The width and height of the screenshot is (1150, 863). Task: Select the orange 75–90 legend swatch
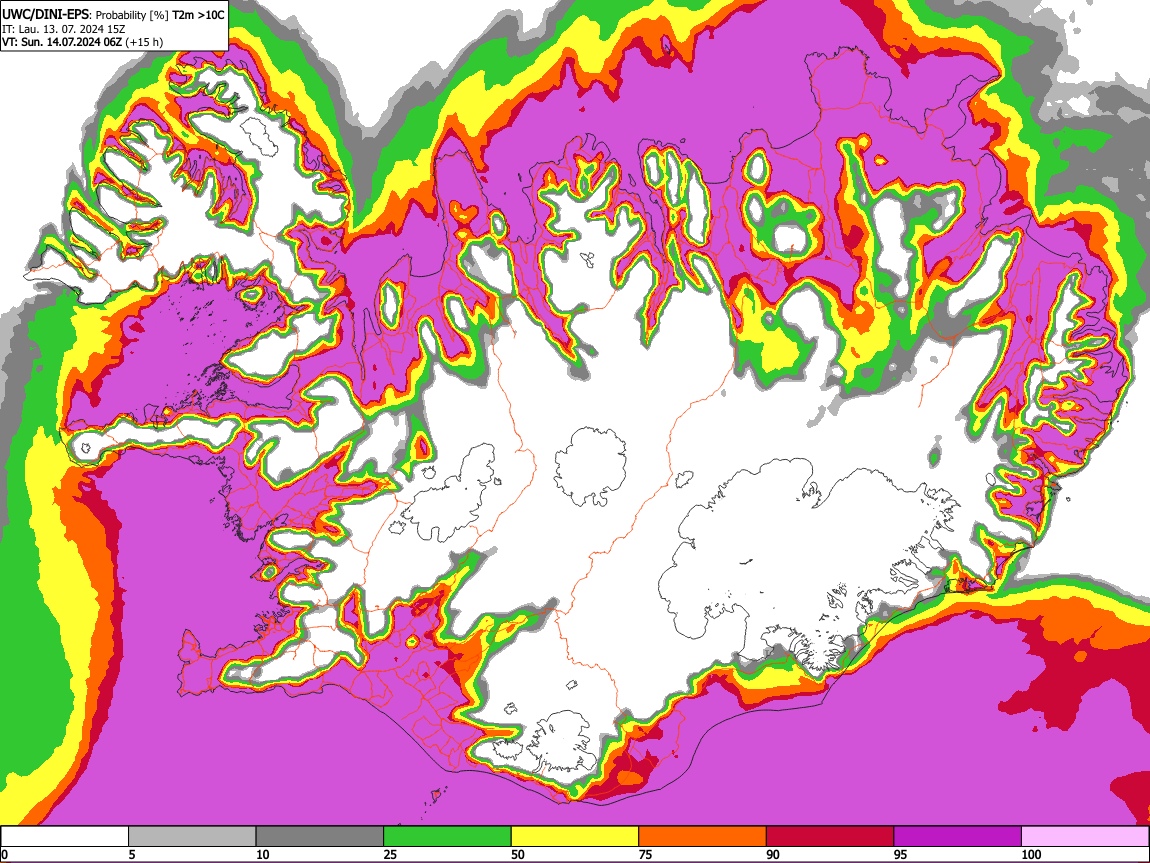point(703,837)
